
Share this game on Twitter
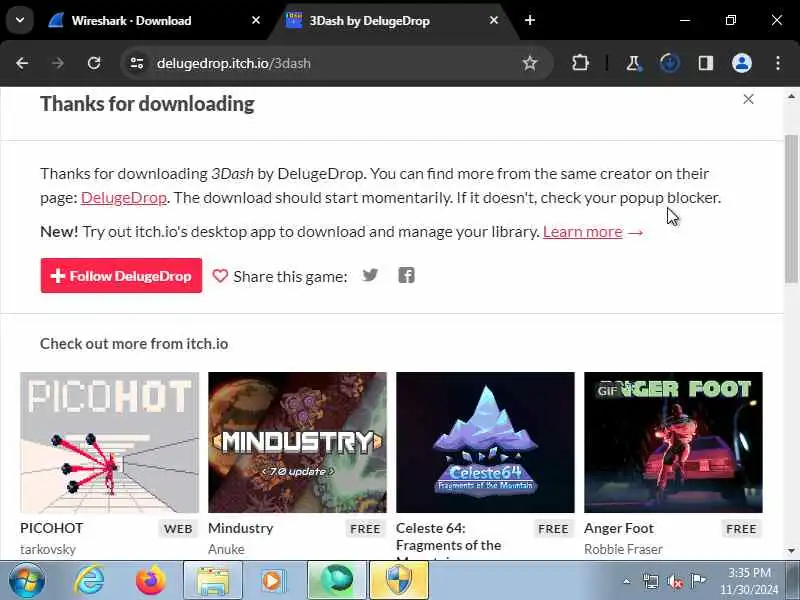pyautogui.click(x=370, y=276)
